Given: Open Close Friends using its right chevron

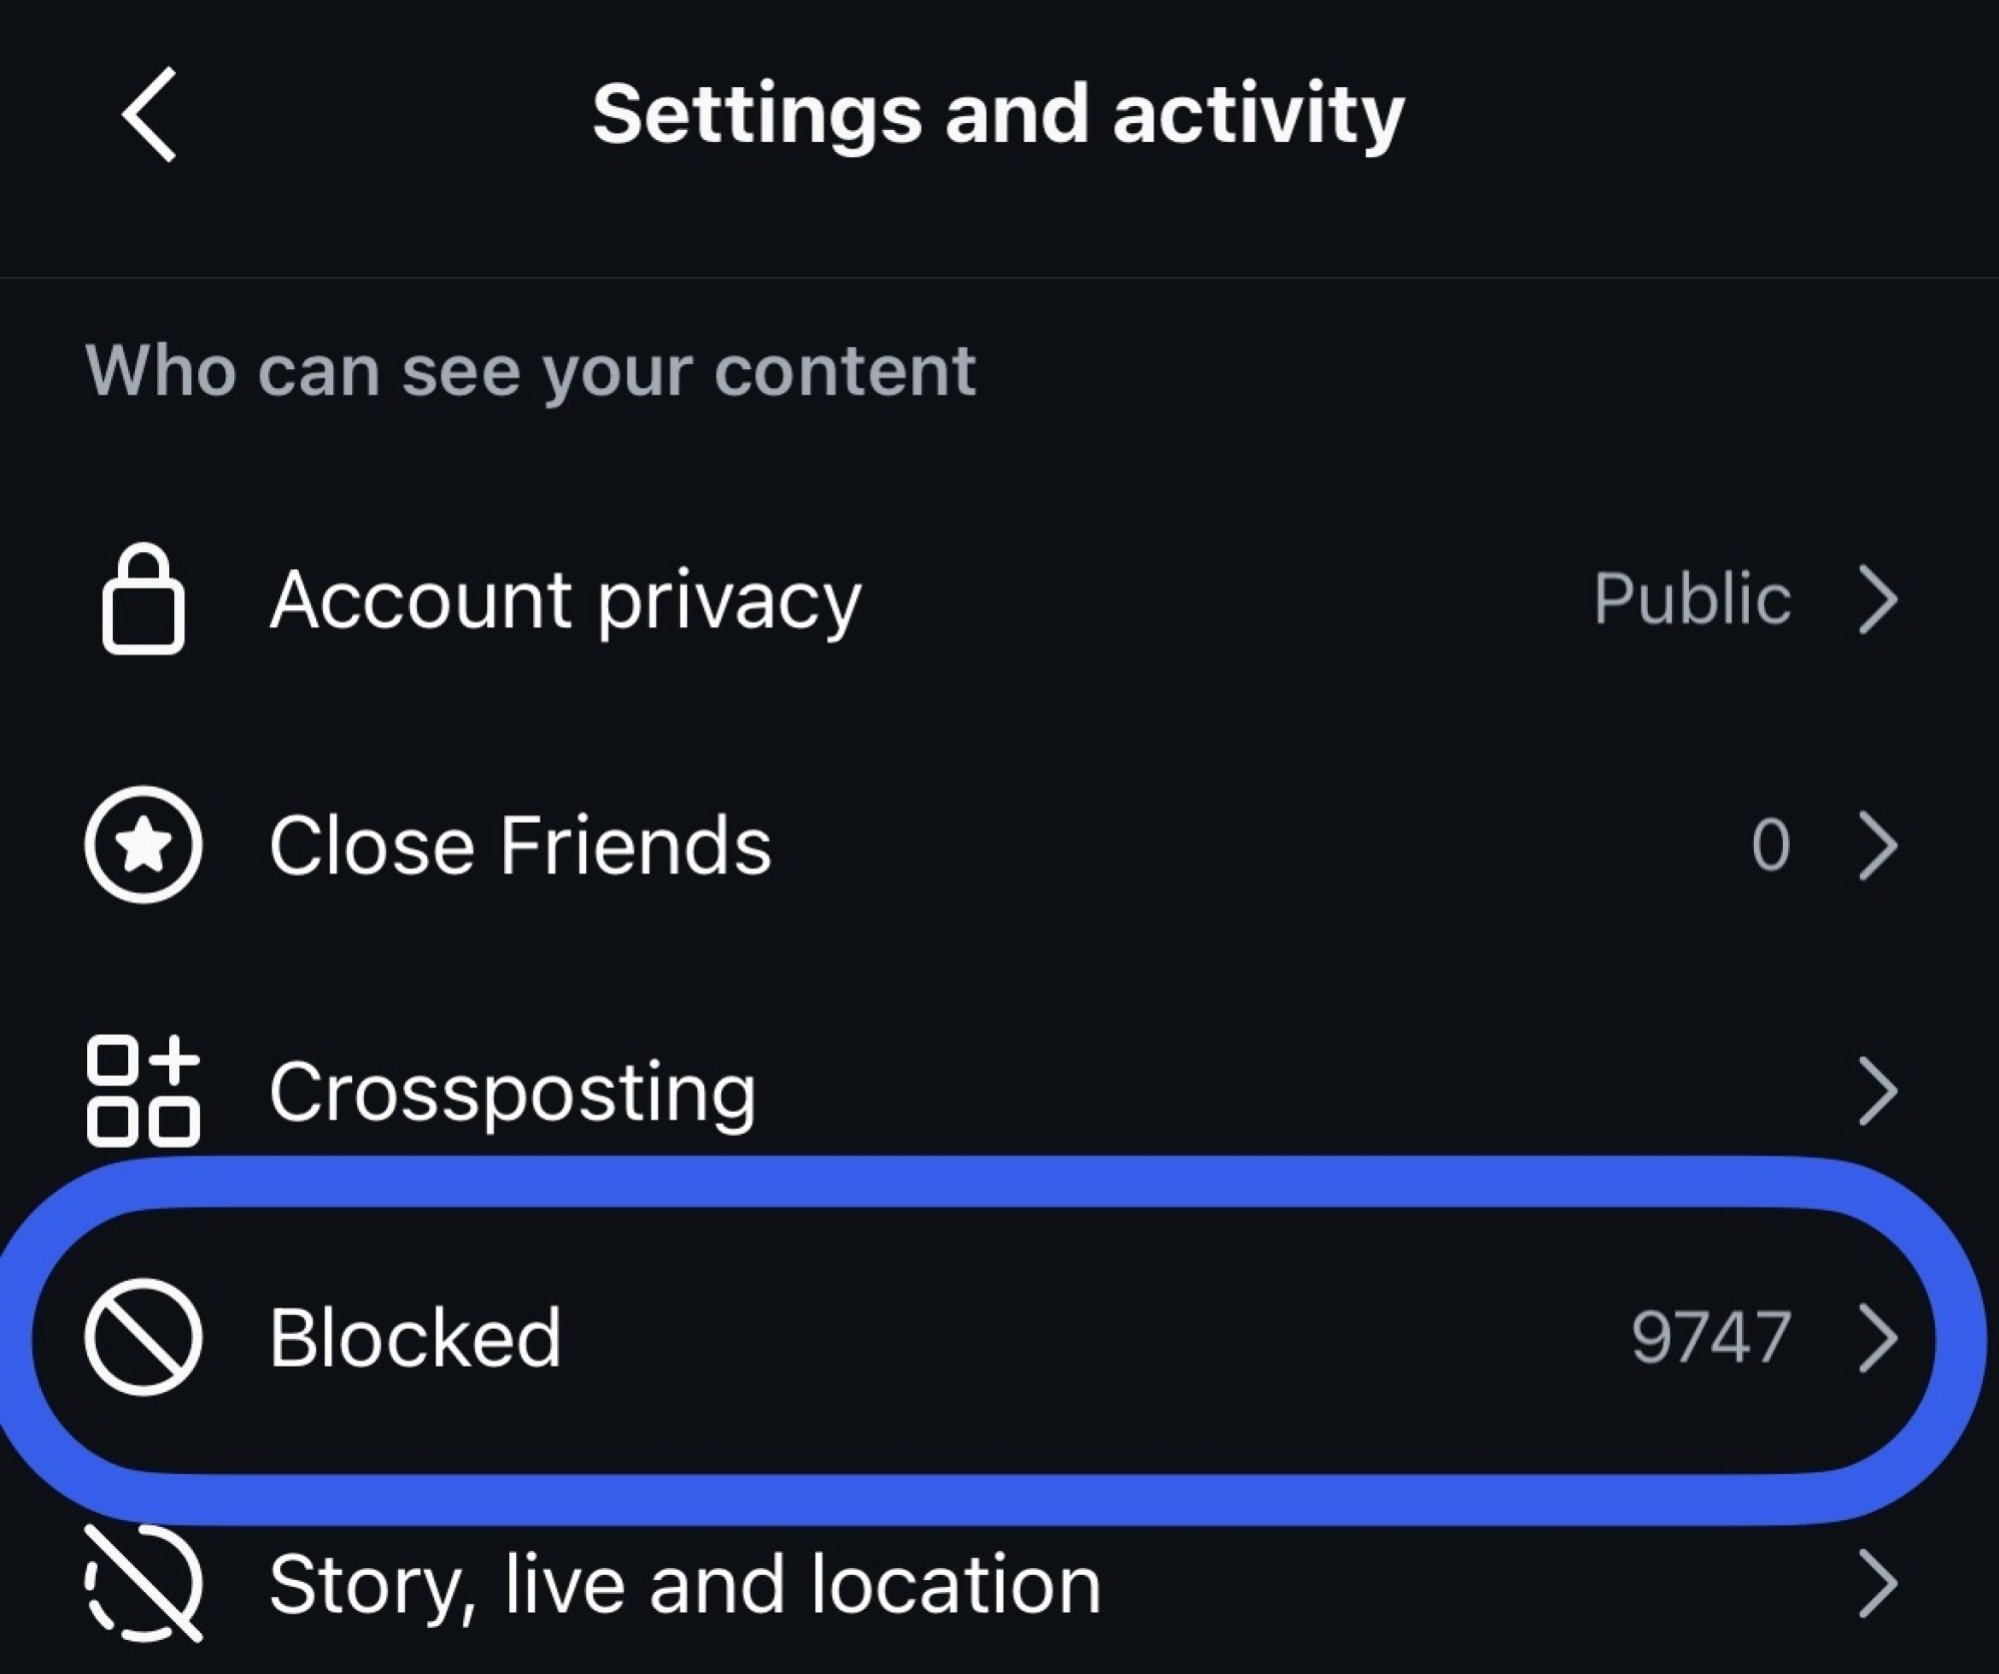Looking at the screenshot, I should 1878,845.
